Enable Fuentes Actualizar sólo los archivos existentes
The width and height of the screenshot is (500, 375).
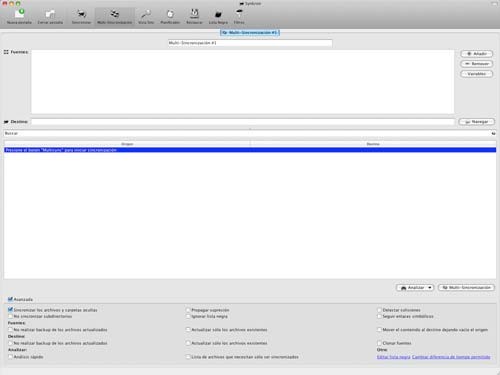pyautogui.click(x=188, y=330)
